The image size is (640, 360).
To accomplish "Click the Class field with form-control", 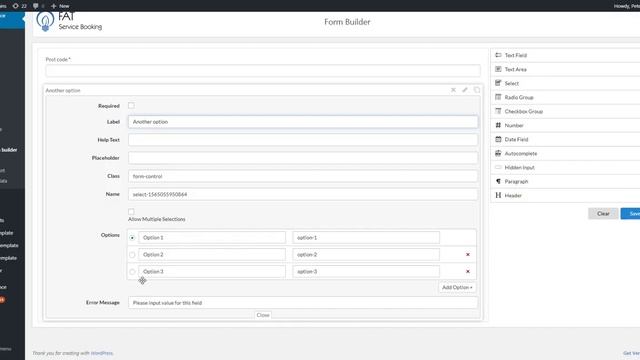I will [303, 176].
